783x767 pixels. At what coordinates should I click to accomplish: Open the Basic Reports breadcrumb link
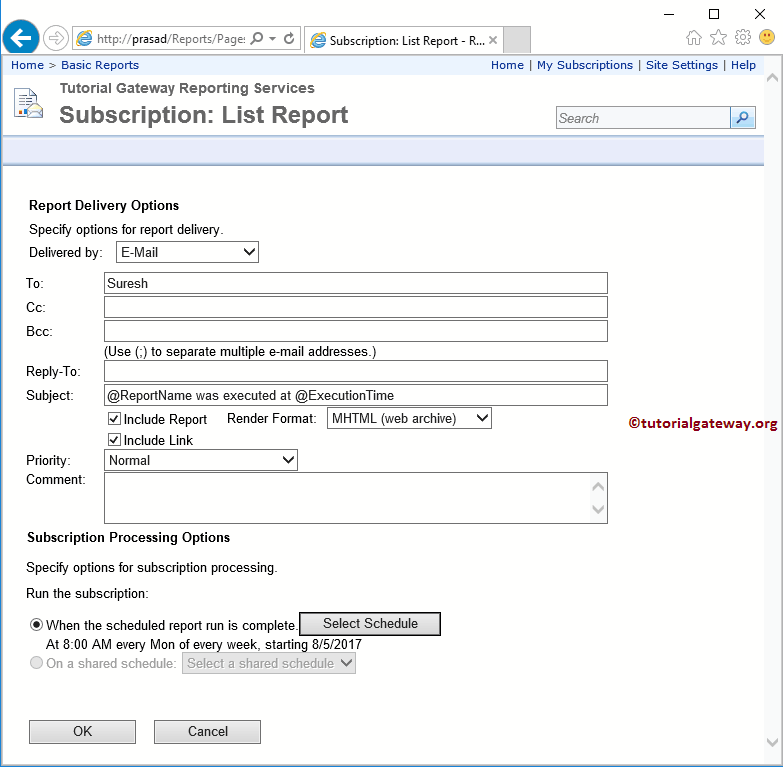(x=100, y=65)
